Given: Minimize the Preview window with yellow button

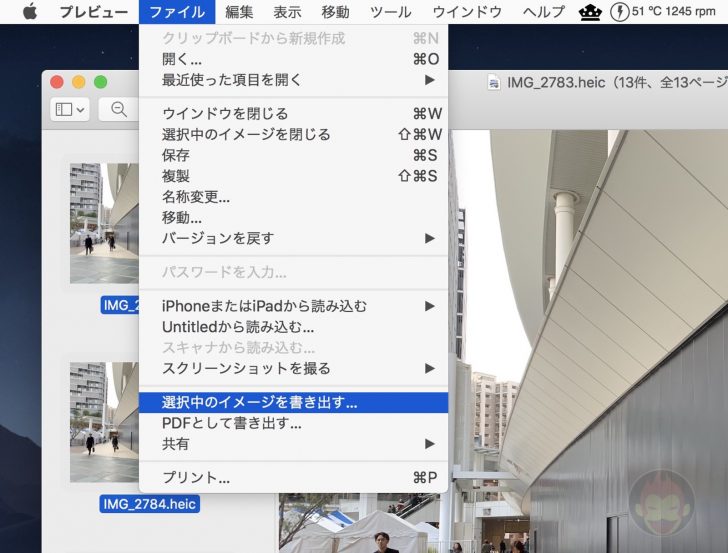Looking at the screenshot, I should pyautogui.click(x=78, y=82).
